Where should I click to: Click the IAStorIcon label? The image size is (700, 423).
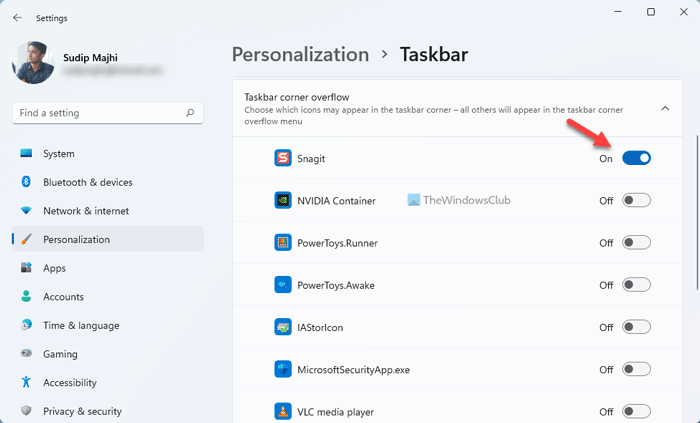(x=320, y=328)
